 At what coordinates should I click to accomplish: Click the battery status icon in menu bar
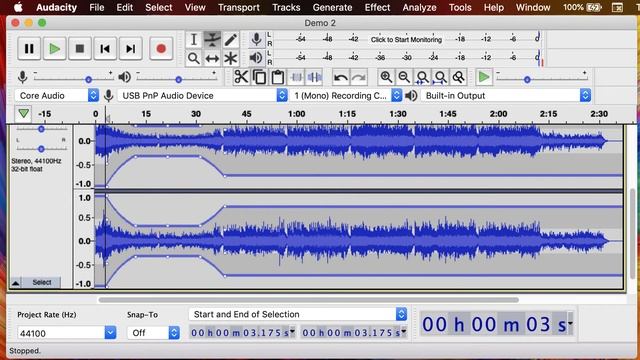tap(594, 7)
